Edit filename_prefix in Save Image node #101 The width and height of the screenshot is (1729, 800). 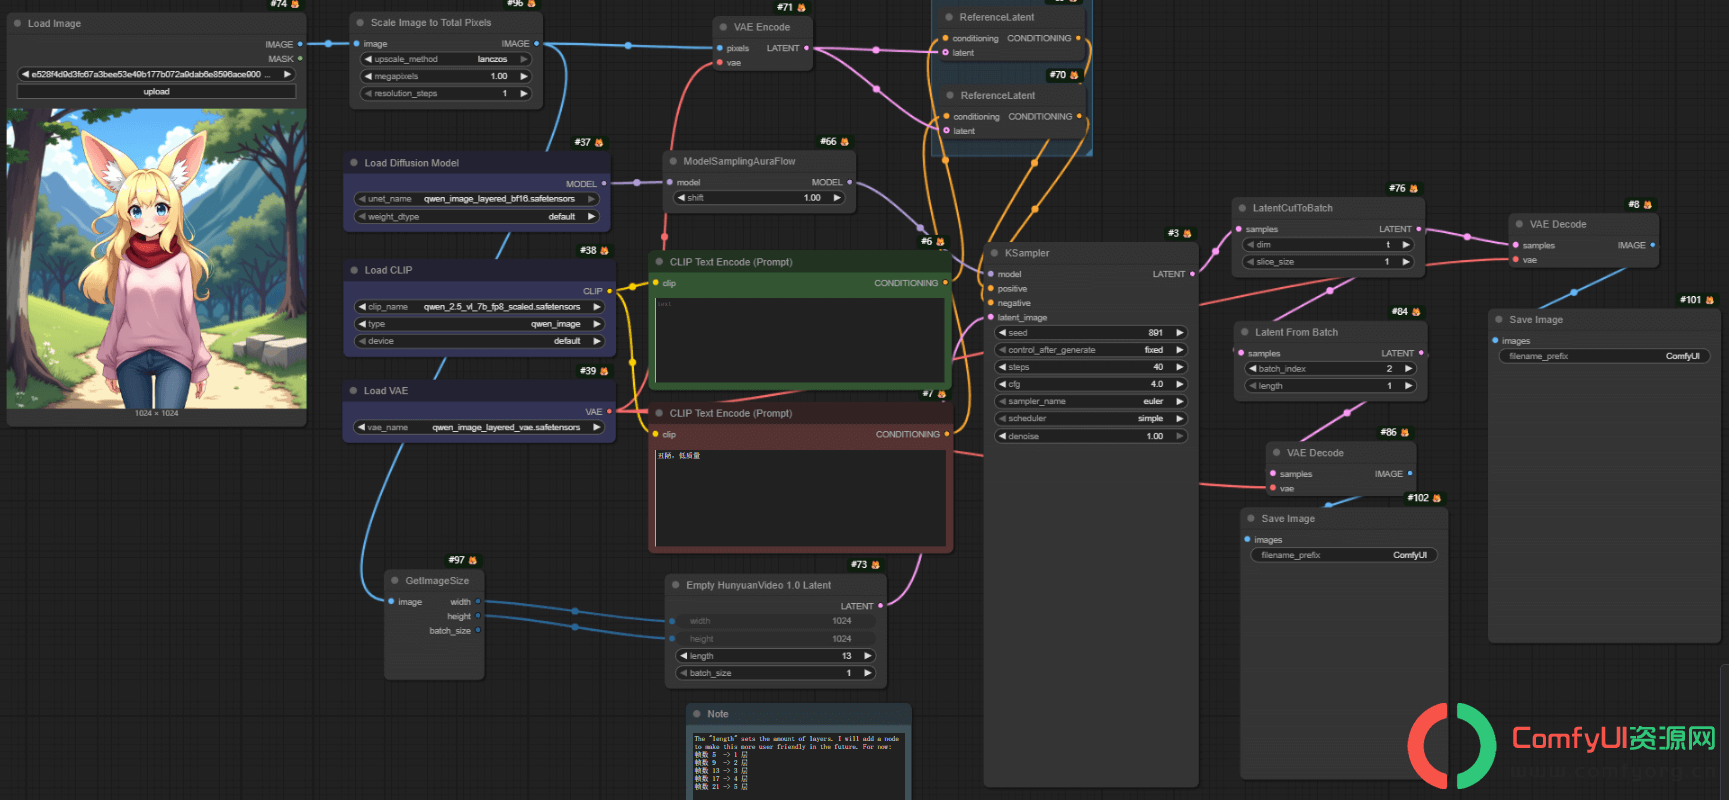pyautogui.click(x=1604, y=356)
